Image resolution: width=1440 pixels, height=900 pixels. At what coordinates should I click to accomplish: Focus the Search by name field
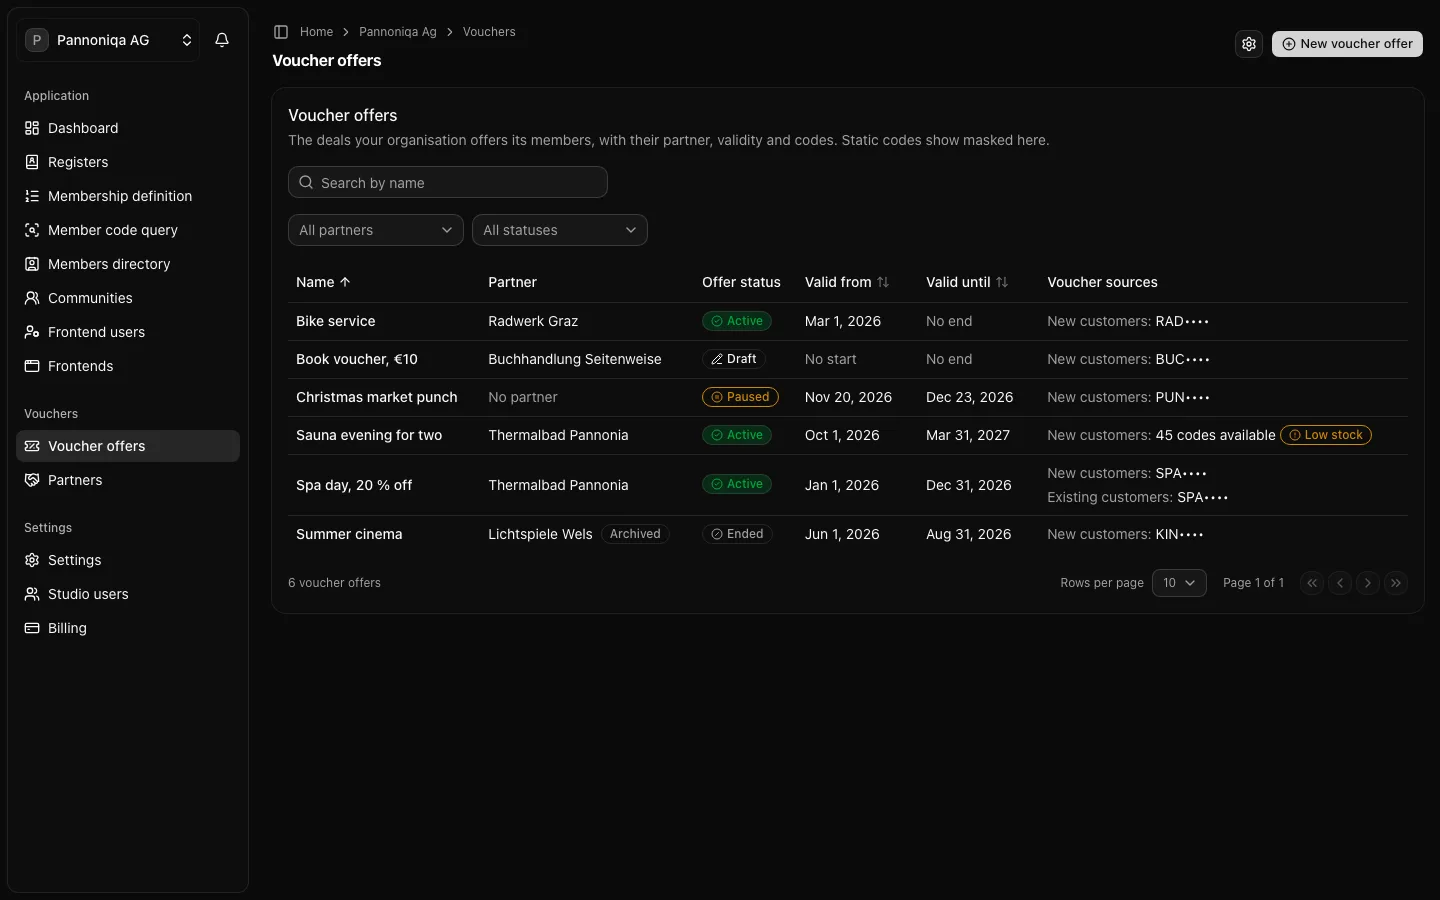(448, 182)
